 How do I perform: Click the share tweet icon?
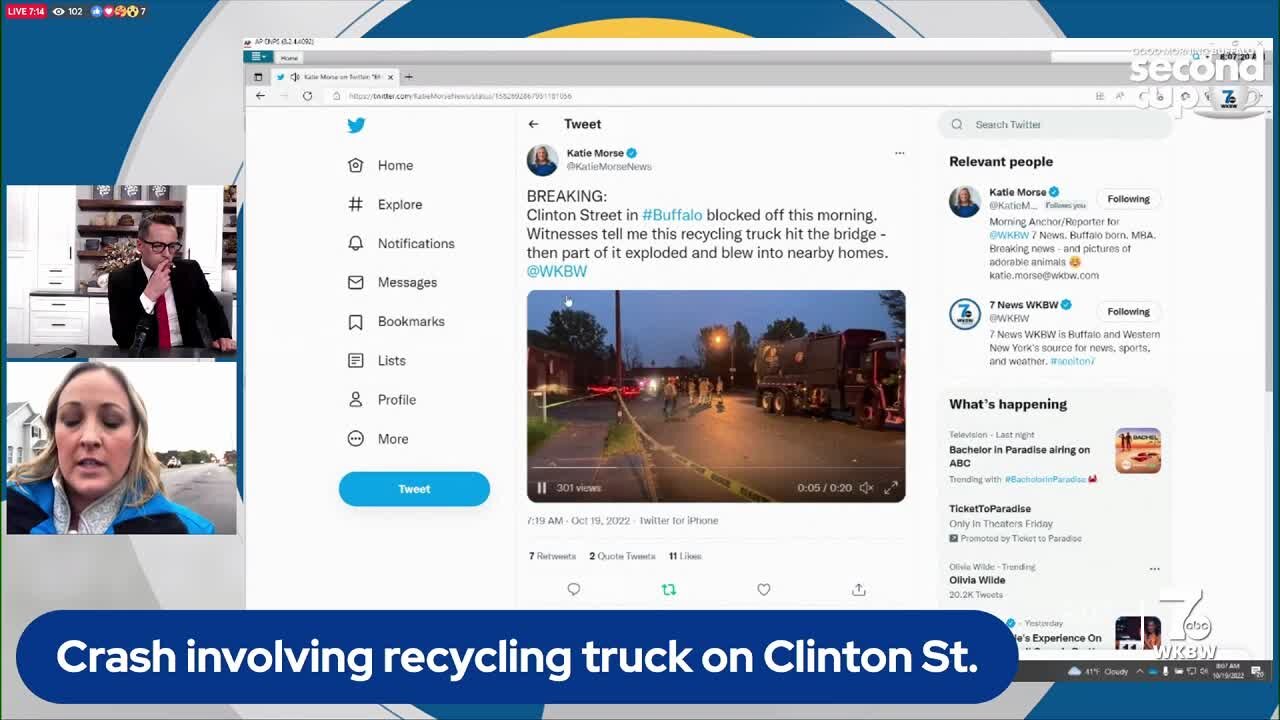tap(859, 590)
